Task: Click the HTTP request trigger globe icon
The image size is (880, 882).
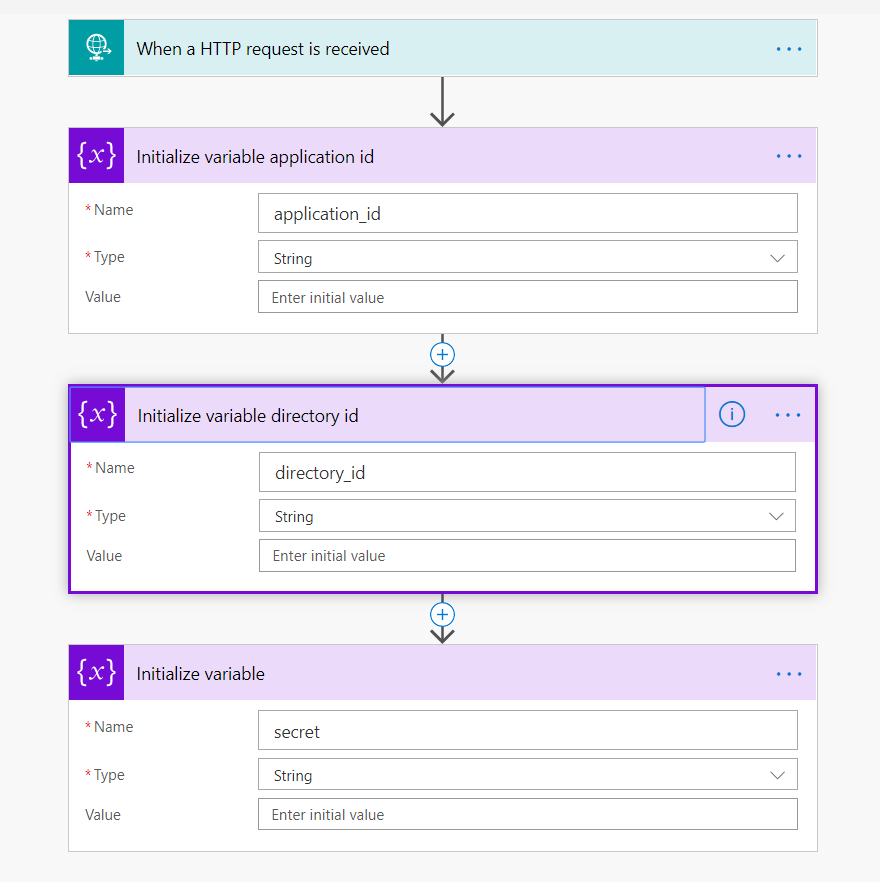Action: click(x=96, y=48)
